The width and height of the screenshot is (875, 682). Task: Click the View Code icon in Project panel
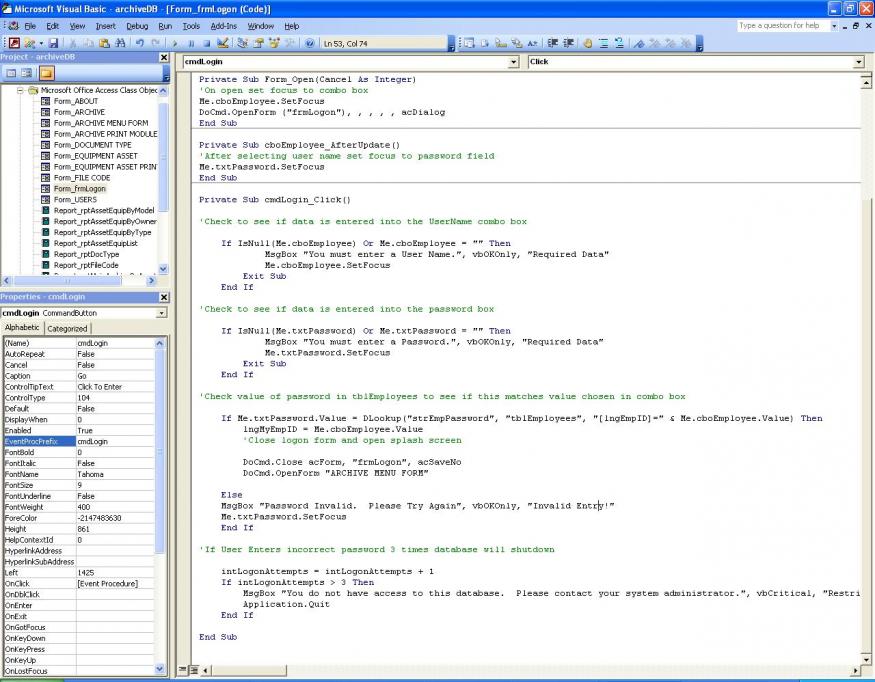click(11, 73)
